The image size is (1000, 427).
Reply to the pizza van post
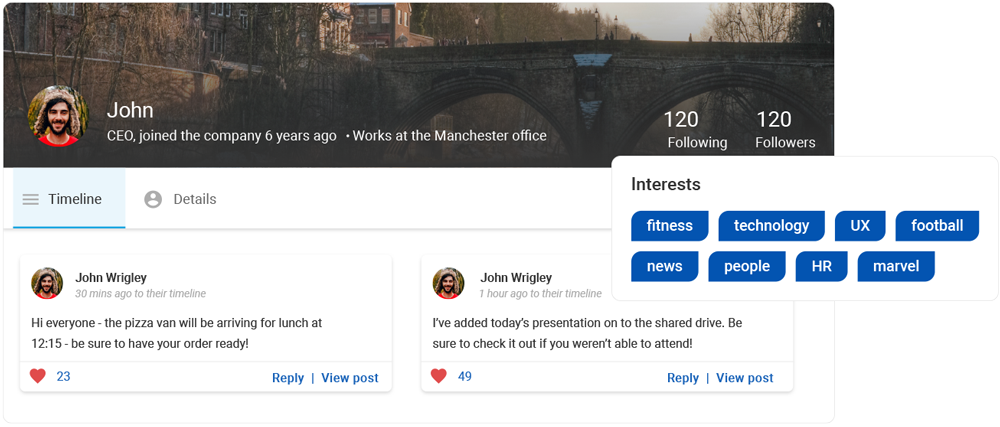[x=288, y=378]
